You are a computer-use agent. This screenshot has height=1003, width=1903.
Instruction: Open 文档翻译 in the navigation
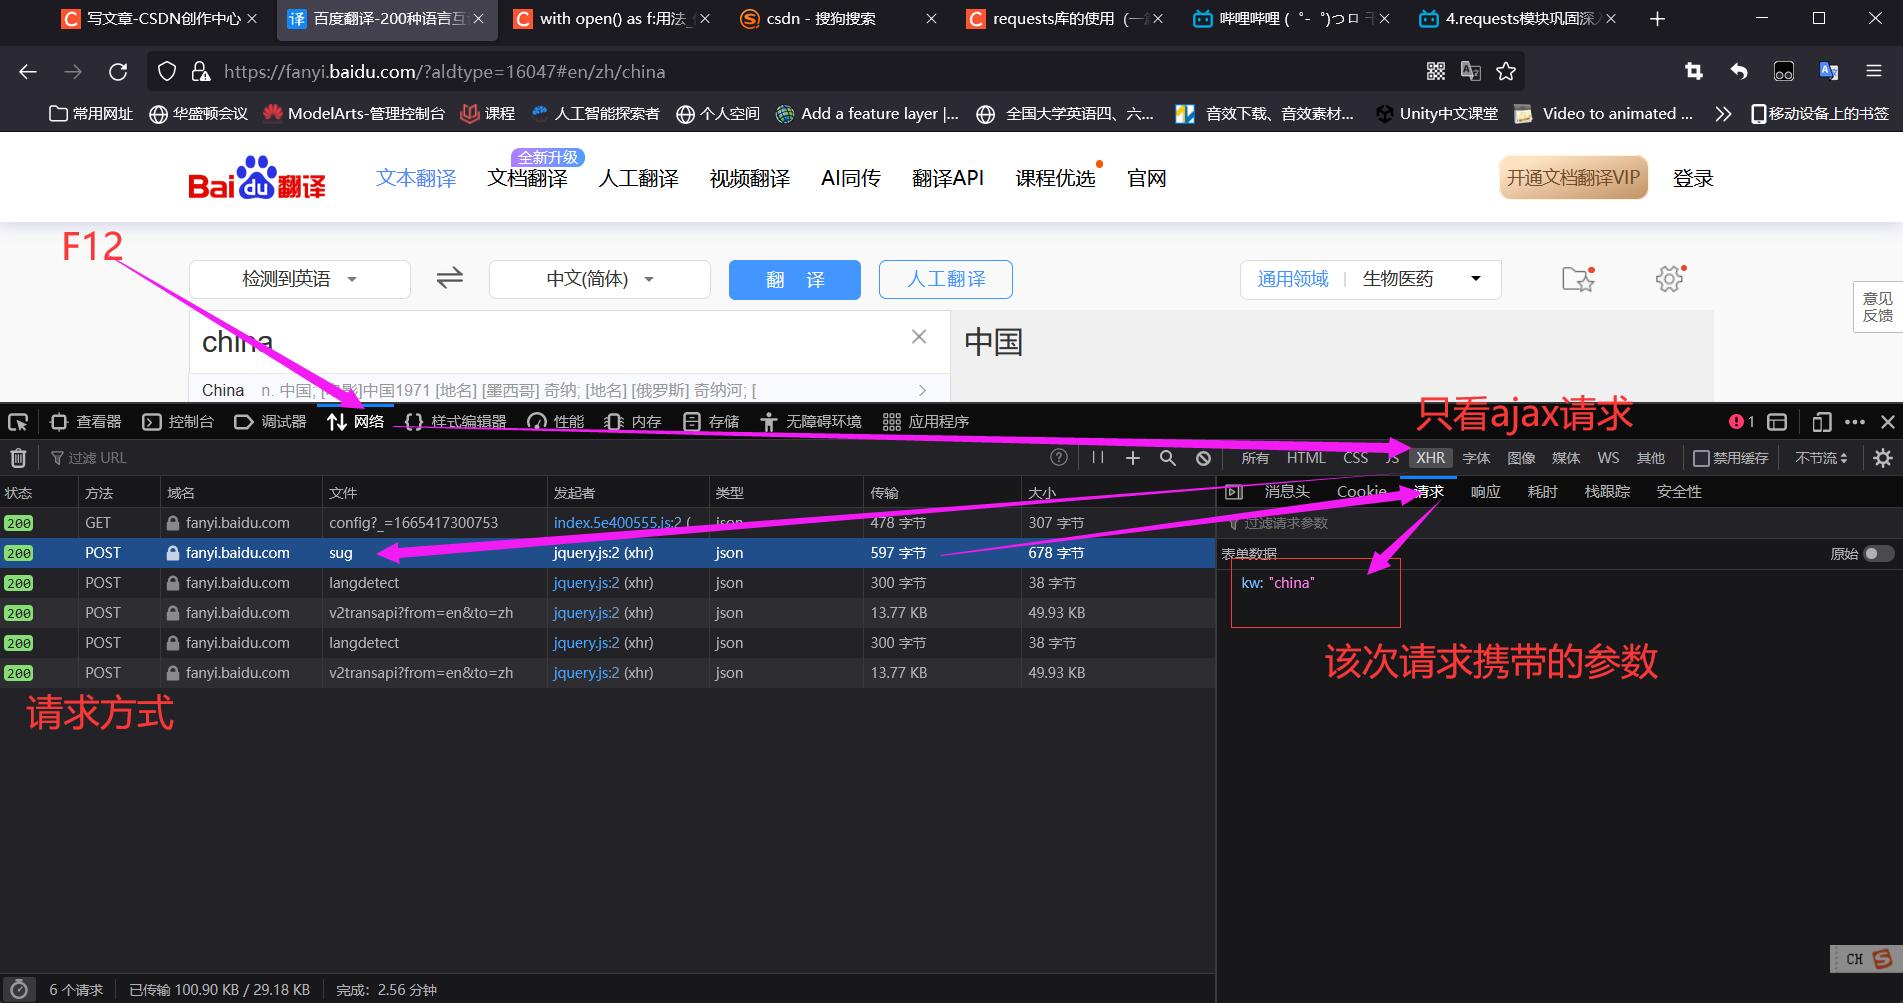tap(527, 179)
